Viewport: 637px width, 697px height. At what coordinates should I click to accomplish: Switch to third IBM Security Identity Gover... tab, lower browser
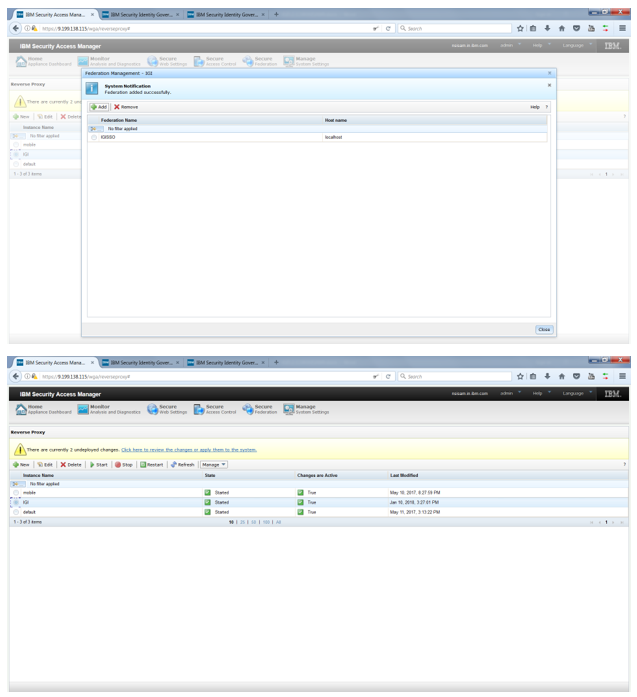226,363
